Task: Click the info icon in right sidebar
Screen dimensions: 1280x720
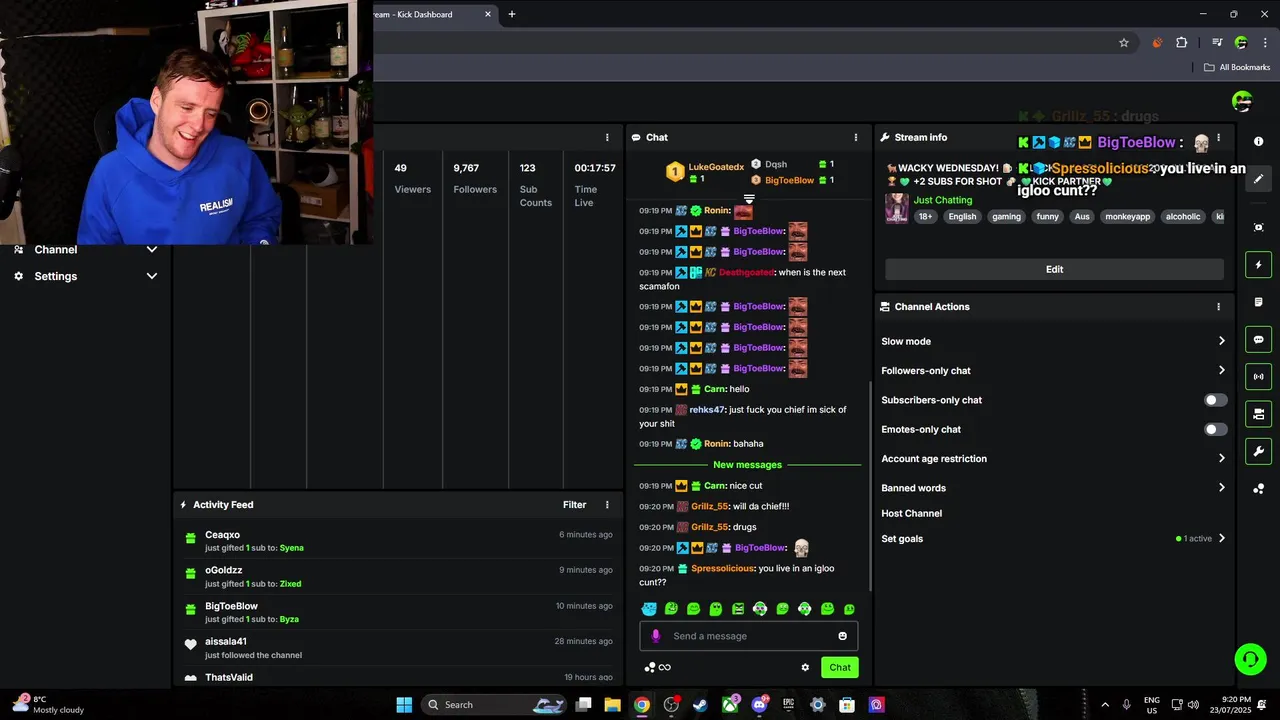Action: (x=1258, y=142)
